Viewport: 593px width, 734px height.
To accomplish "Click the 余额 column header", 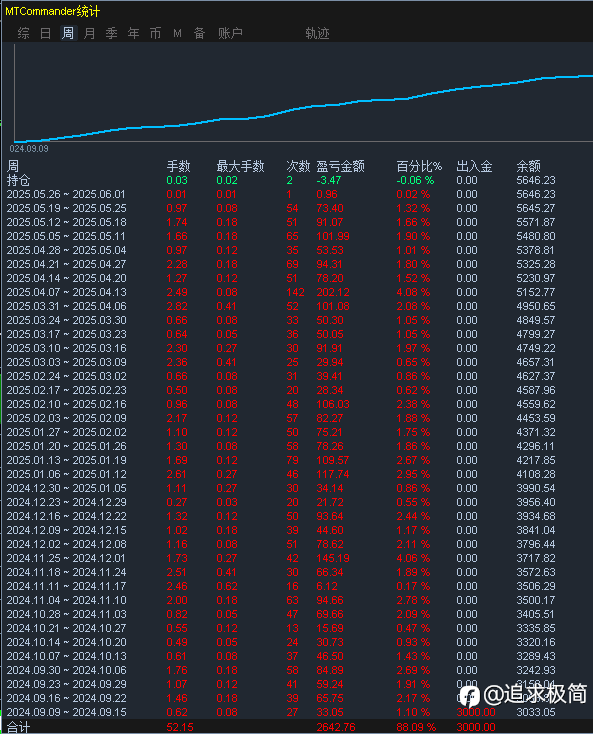I will pyautogui.click(x=528, y=166).
